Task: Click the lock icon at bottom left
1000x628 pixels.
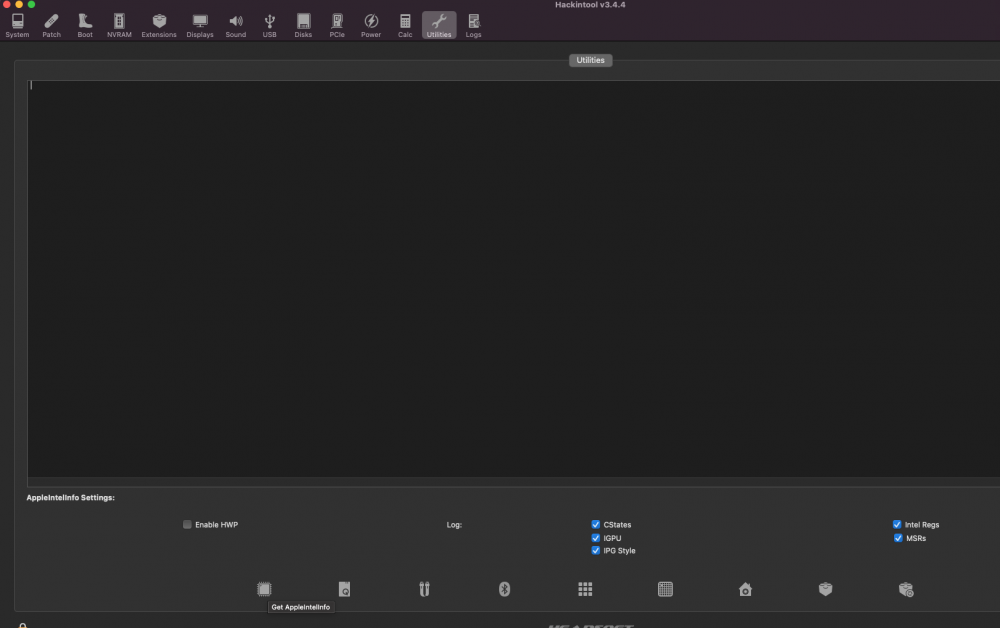Action: point(22,625)
